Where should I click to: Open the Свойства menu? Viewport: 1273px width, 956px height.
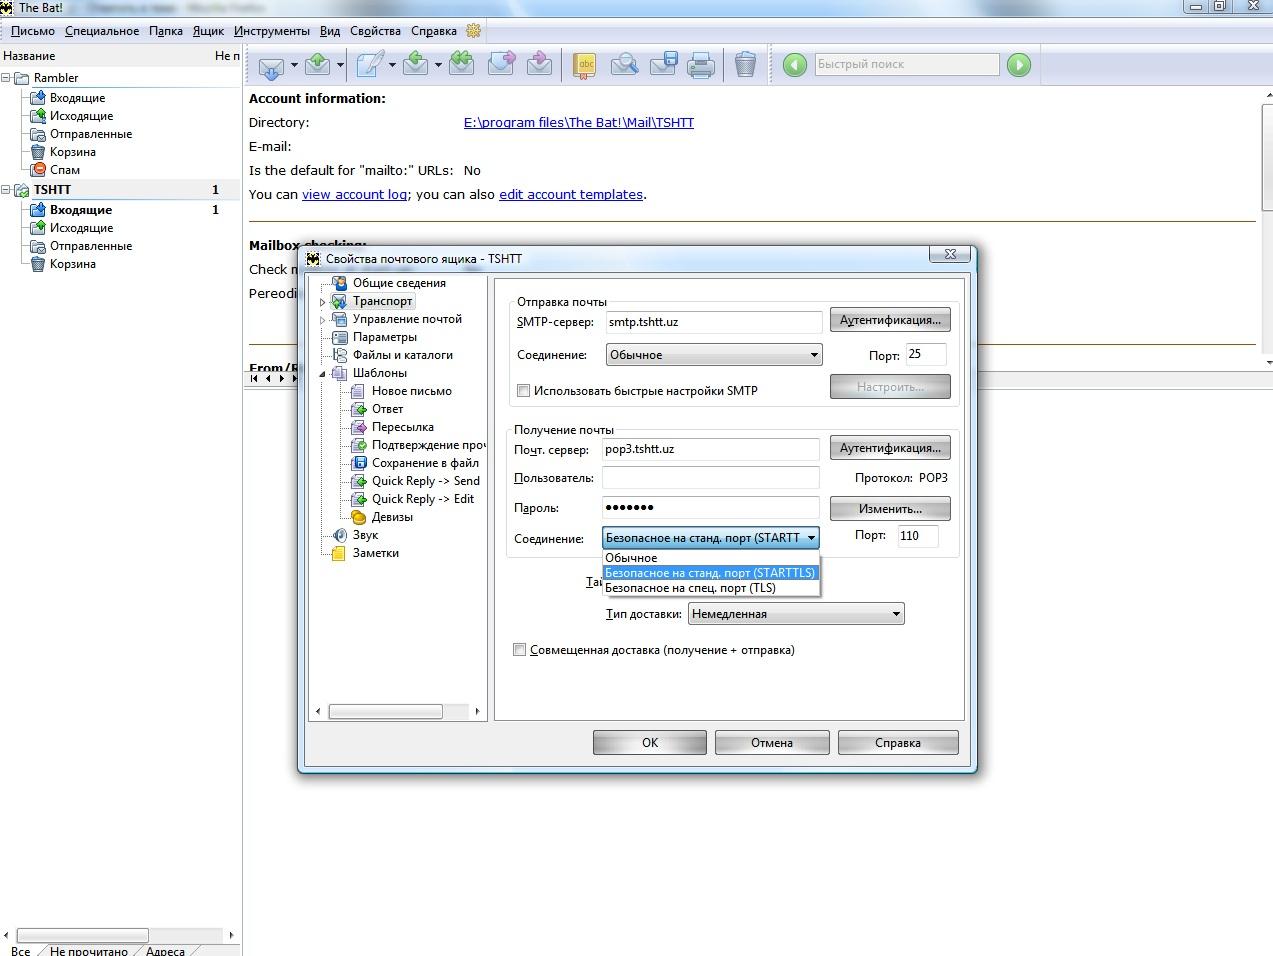[x=376, y=31]
